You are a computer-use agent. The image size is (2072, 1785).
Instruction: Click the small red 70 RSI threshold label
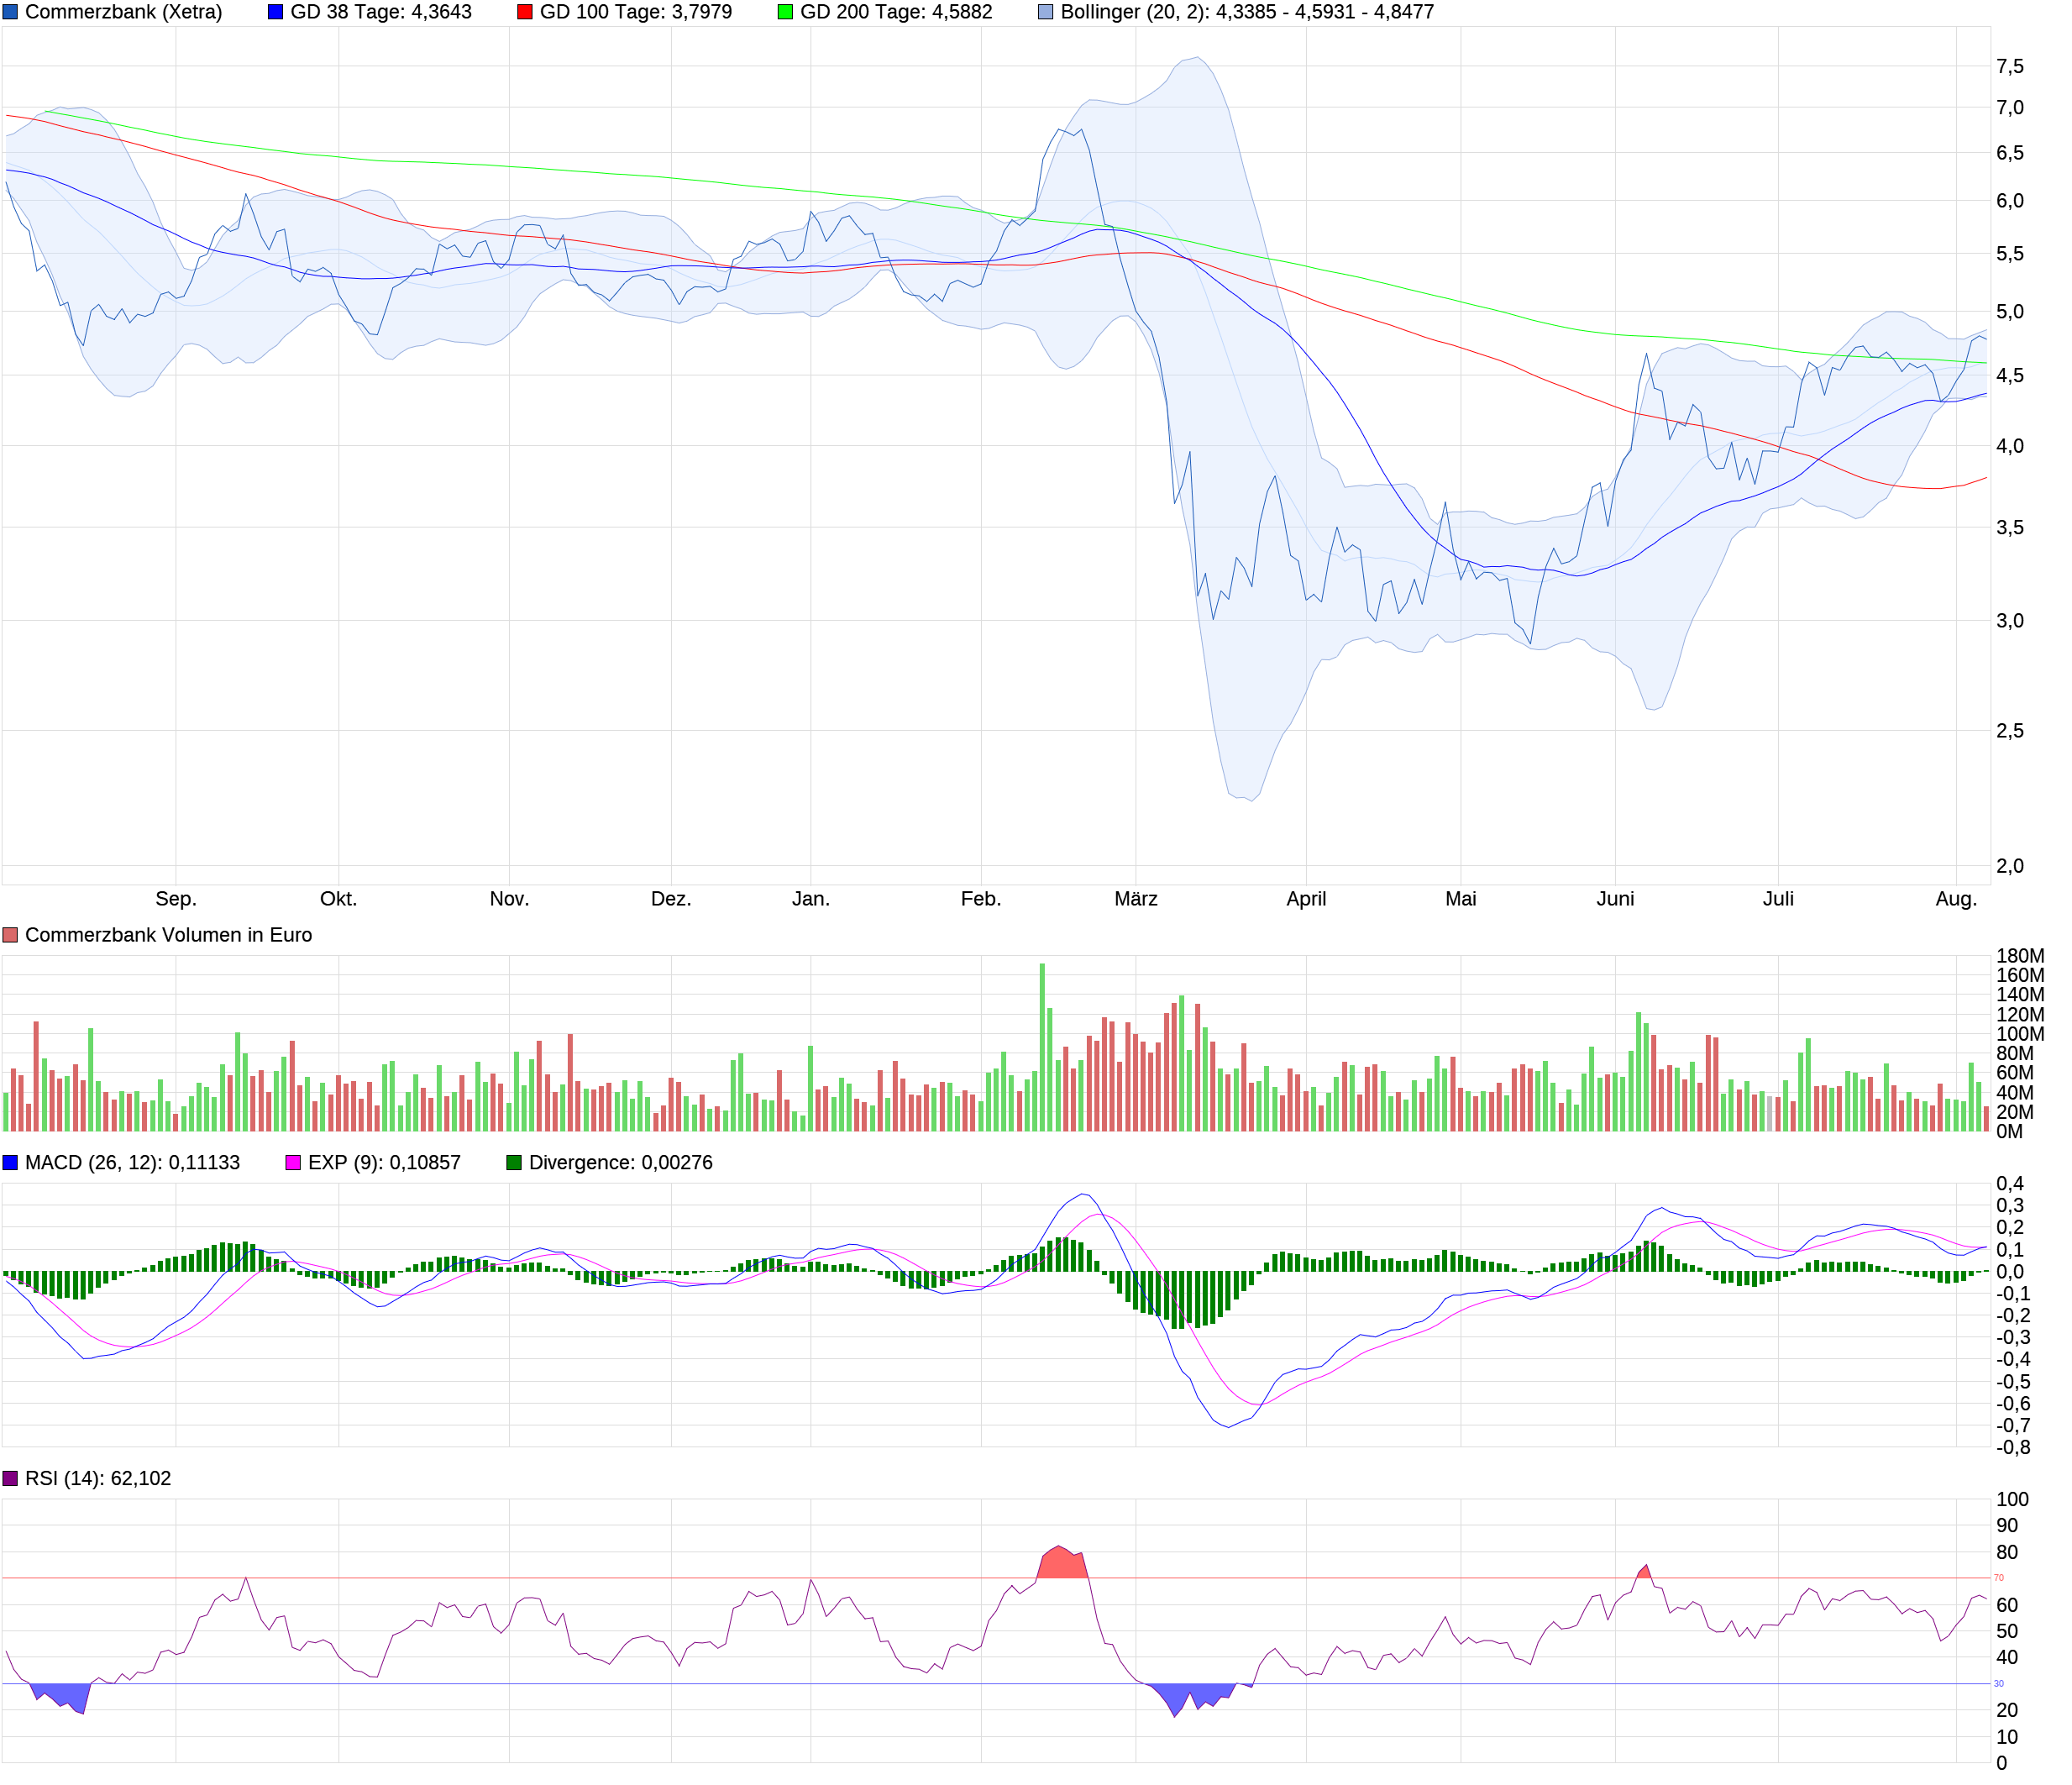pyautogui.click(x=1998, y=1578)
